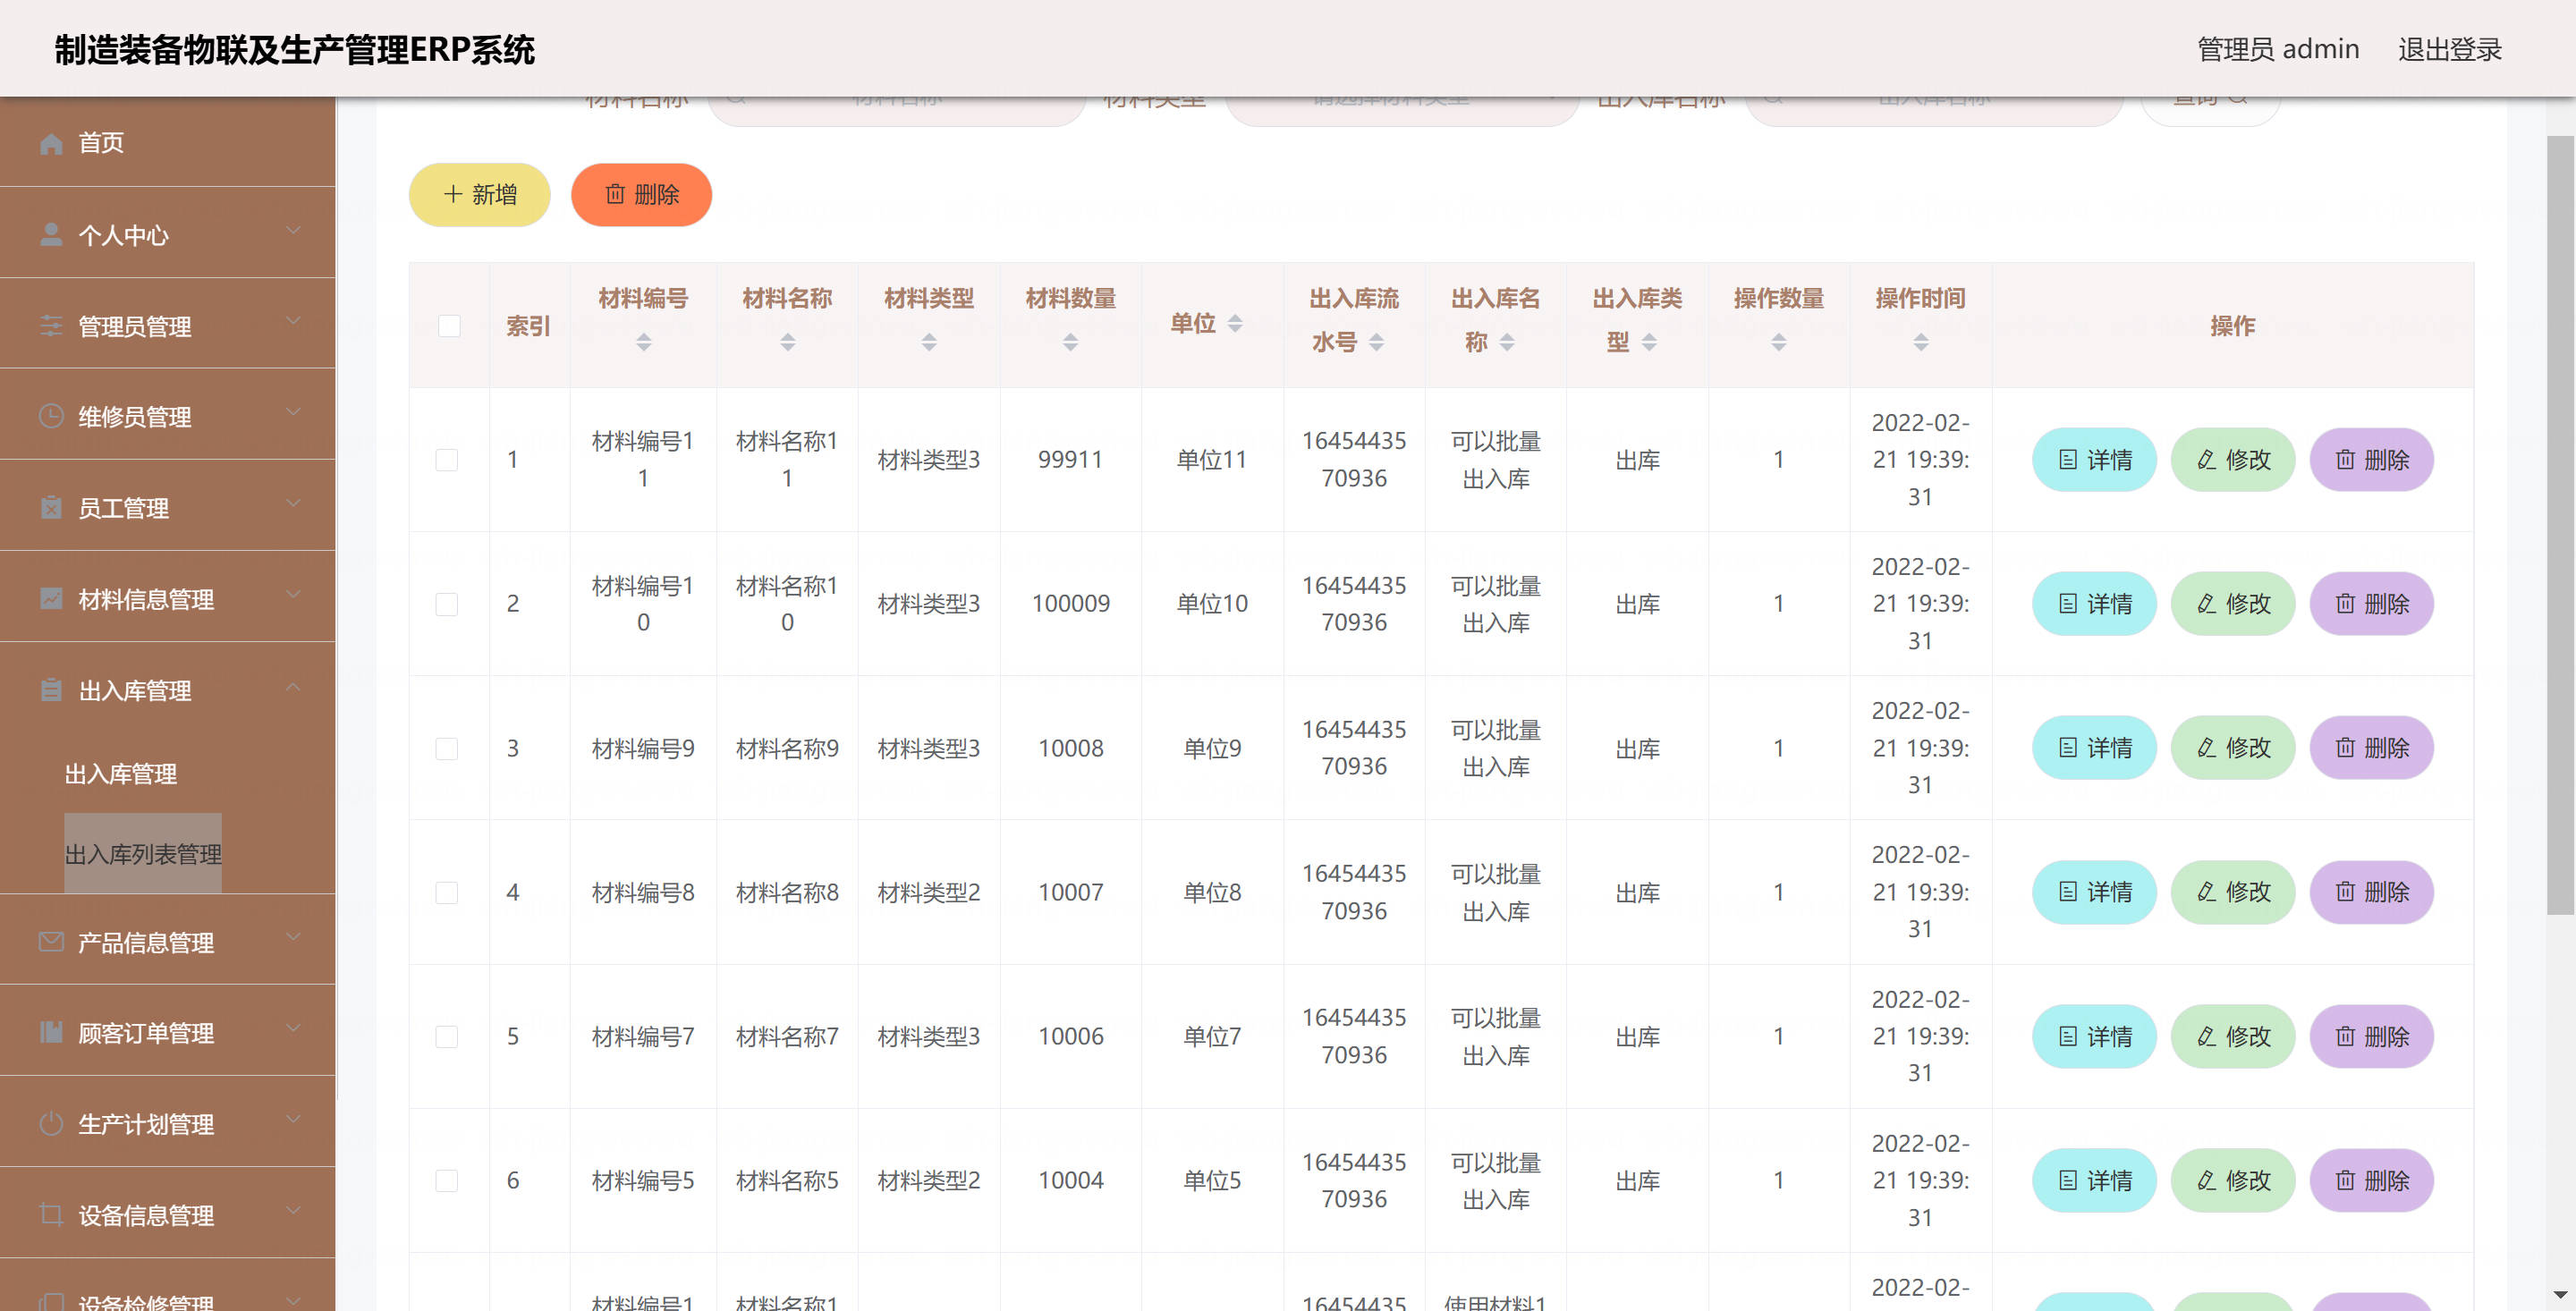Click 详情 button for row 1
2576x1311 pixels.
(x=2094, y=460)
